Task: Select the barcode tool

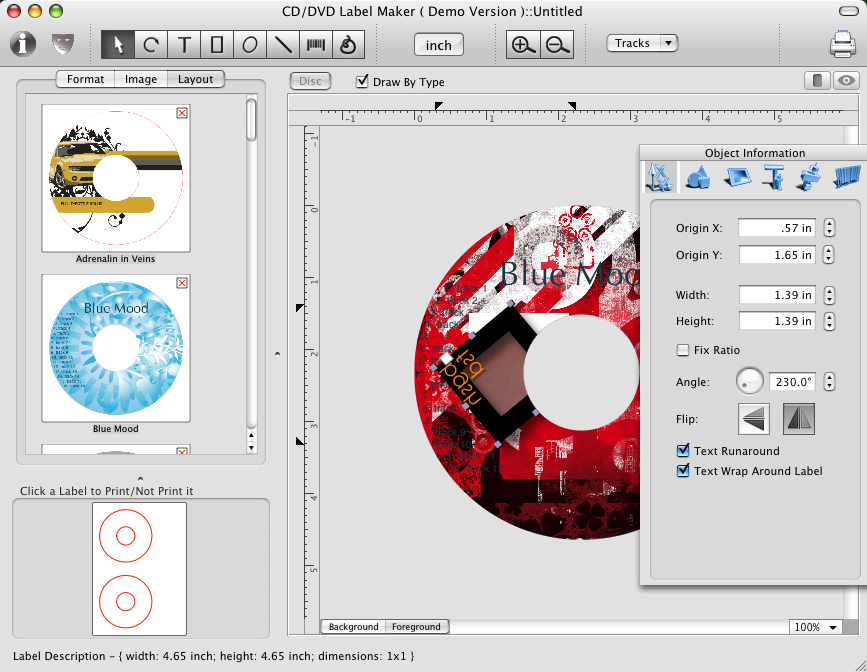Action: click(x=316, y=45)
